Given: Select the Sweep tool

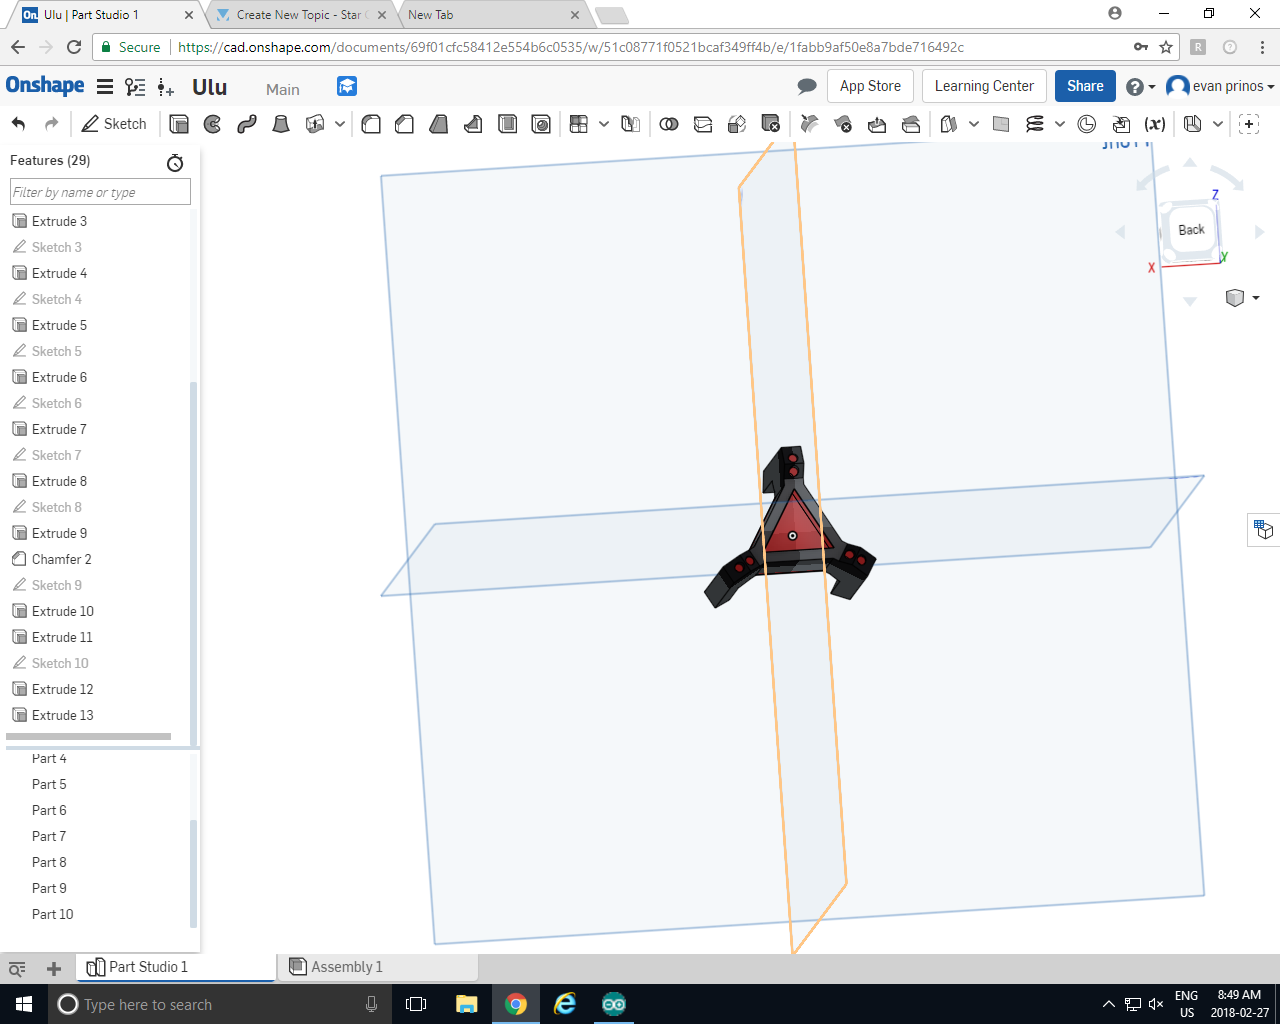Looking at the screenshot, I should (x=246, y=124).
